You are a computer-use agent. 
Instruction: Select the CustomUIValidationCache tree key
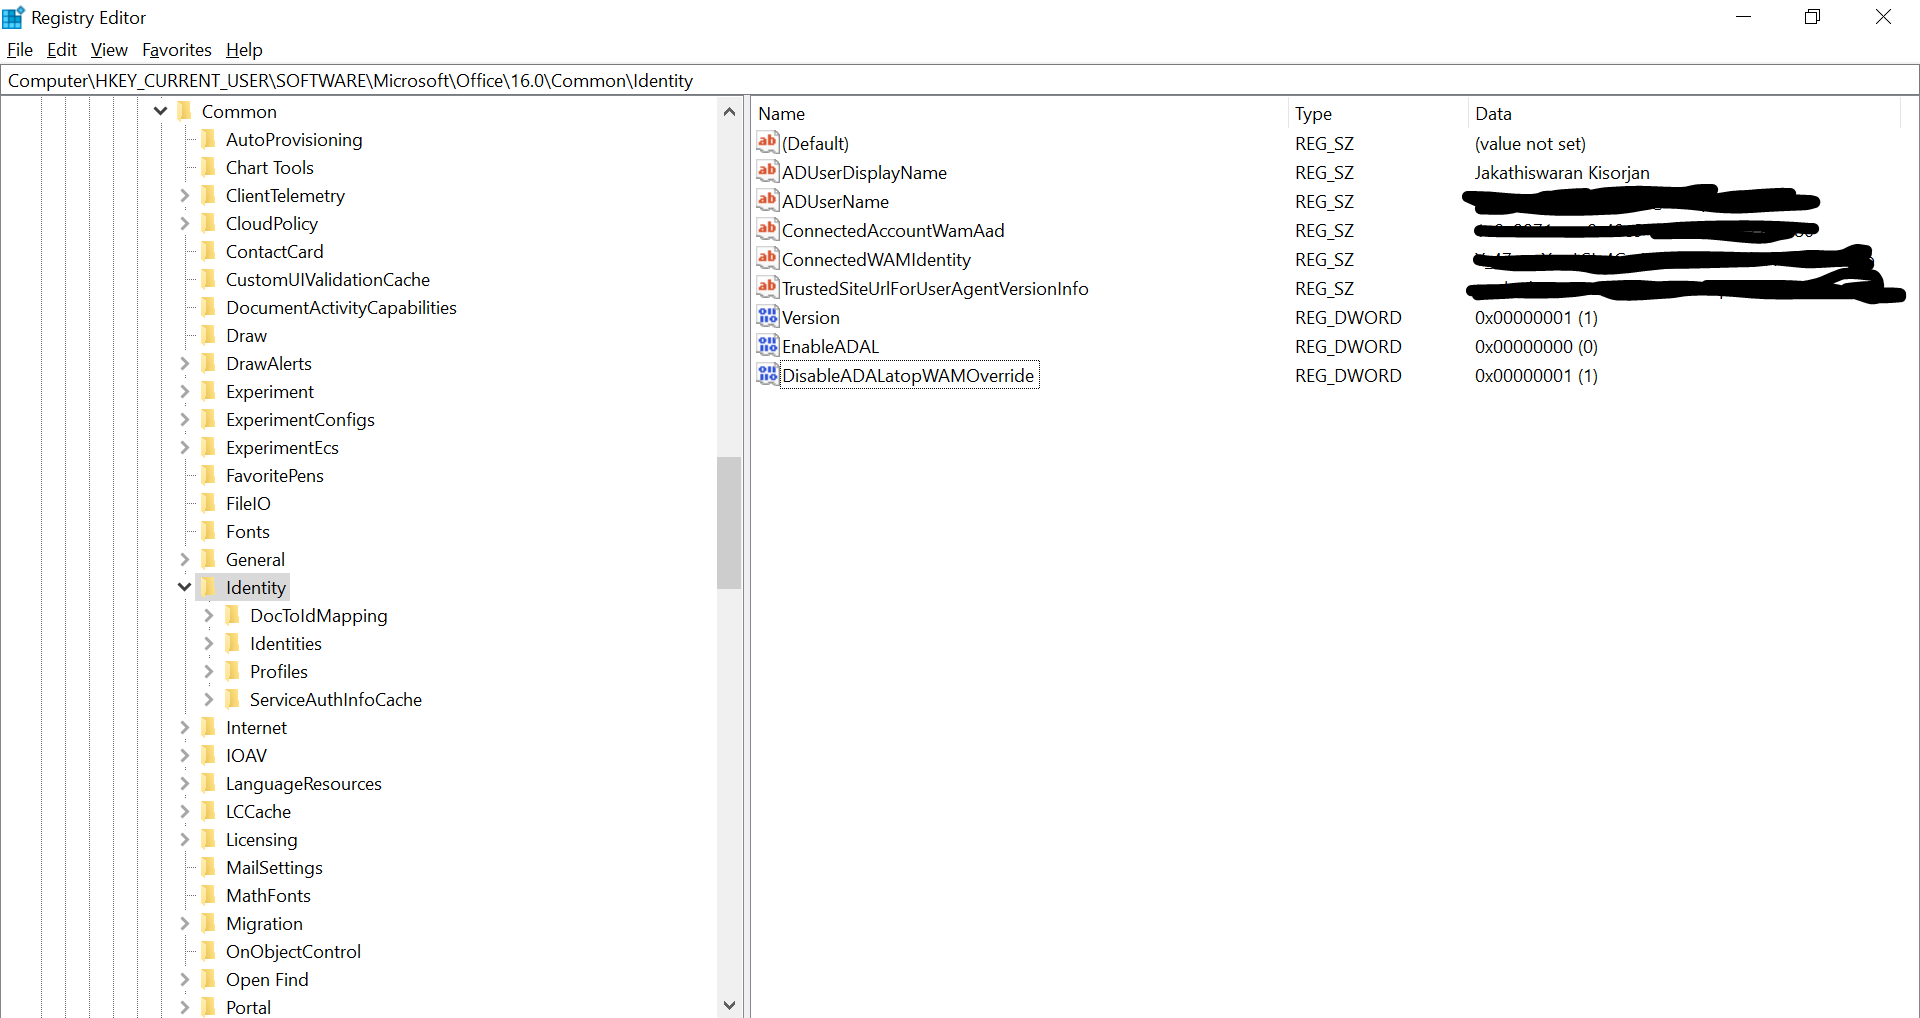328,279
